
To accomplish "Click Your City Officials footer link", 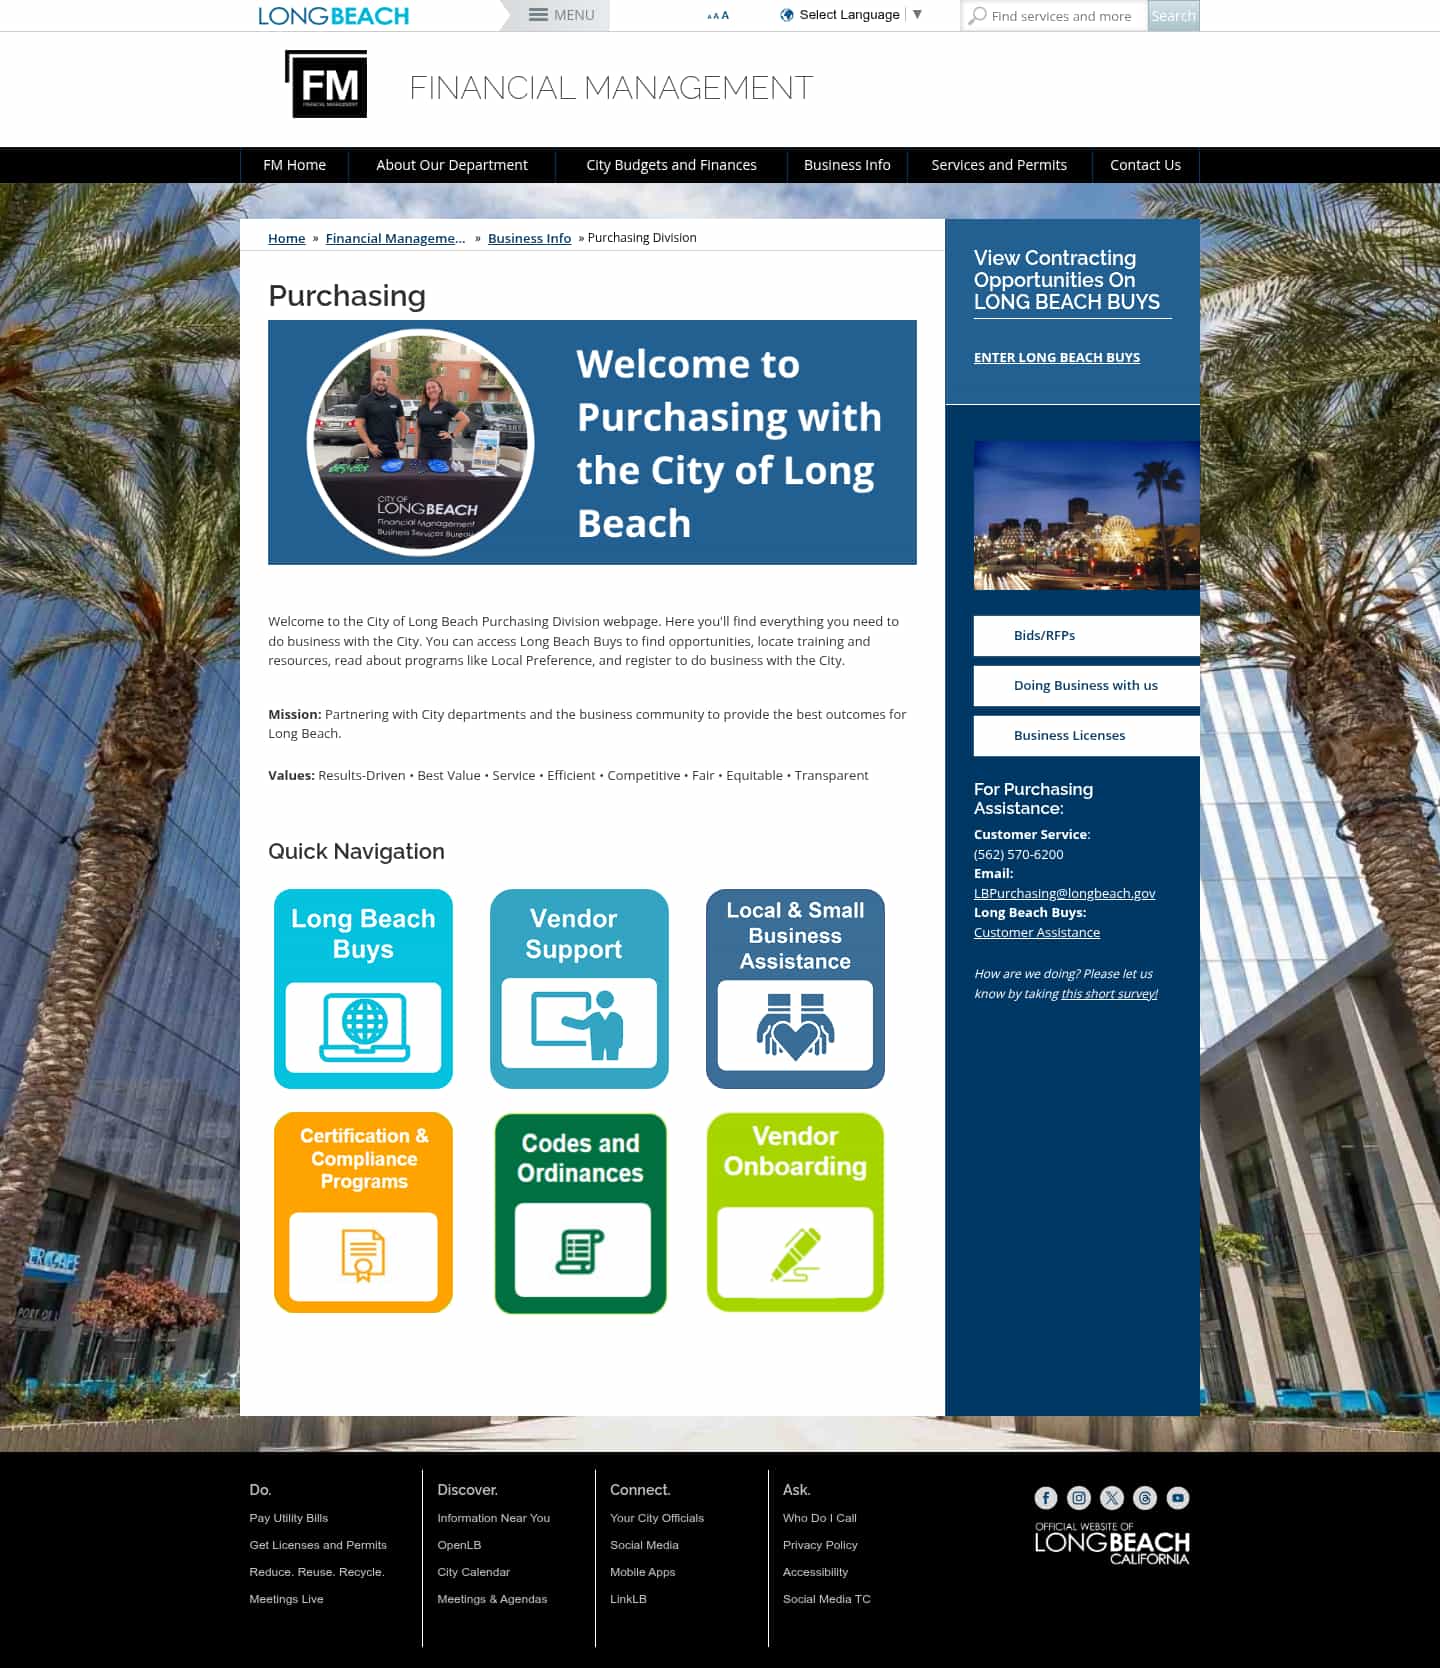I will tap(657, 1518).
